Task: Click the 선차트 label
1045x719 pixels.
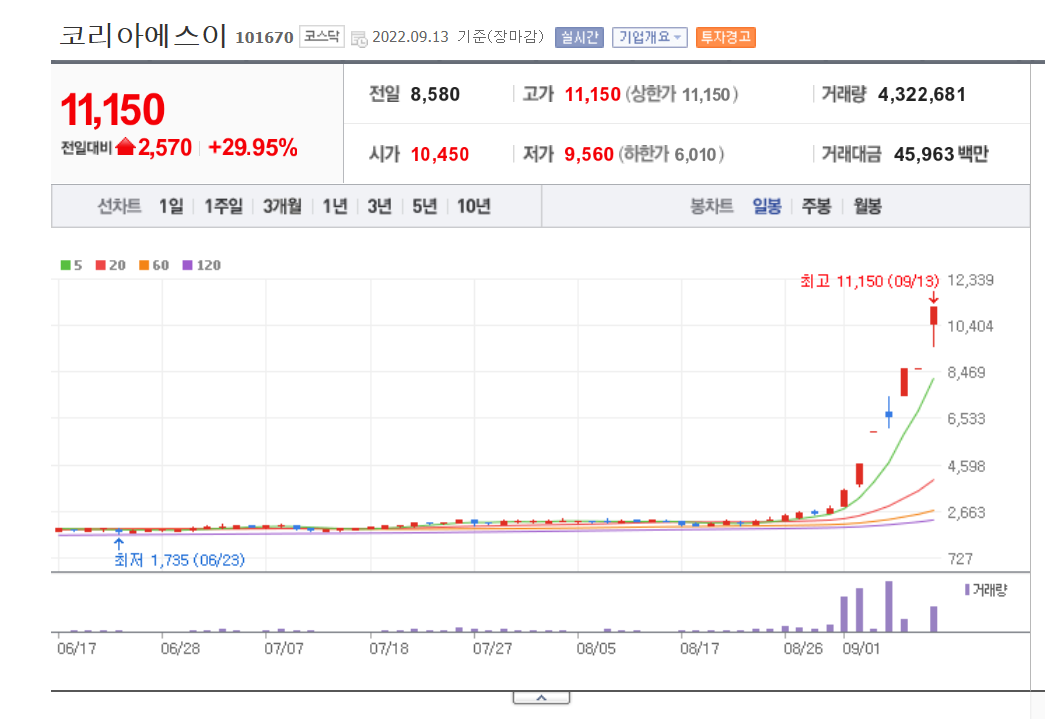Action: click(119, 207)
